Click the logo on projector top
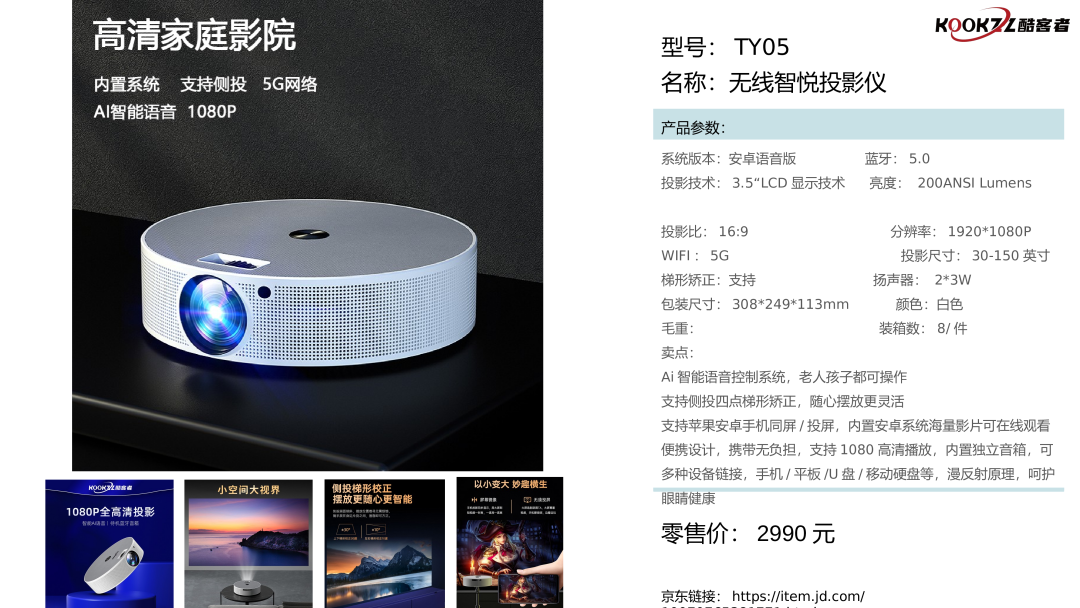 309,234
